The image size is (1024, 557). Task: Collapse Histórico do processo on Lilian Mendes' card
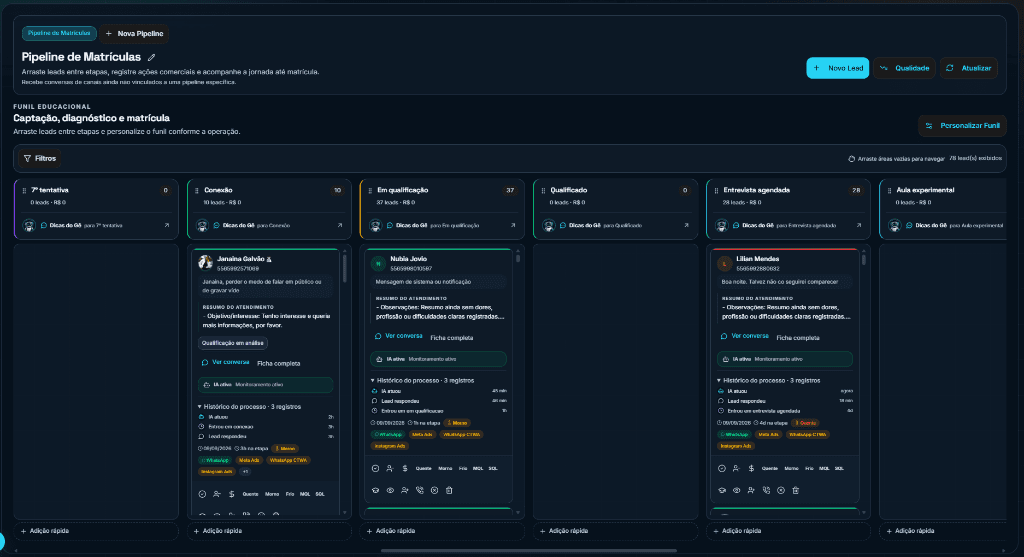[x=768, y=381]
